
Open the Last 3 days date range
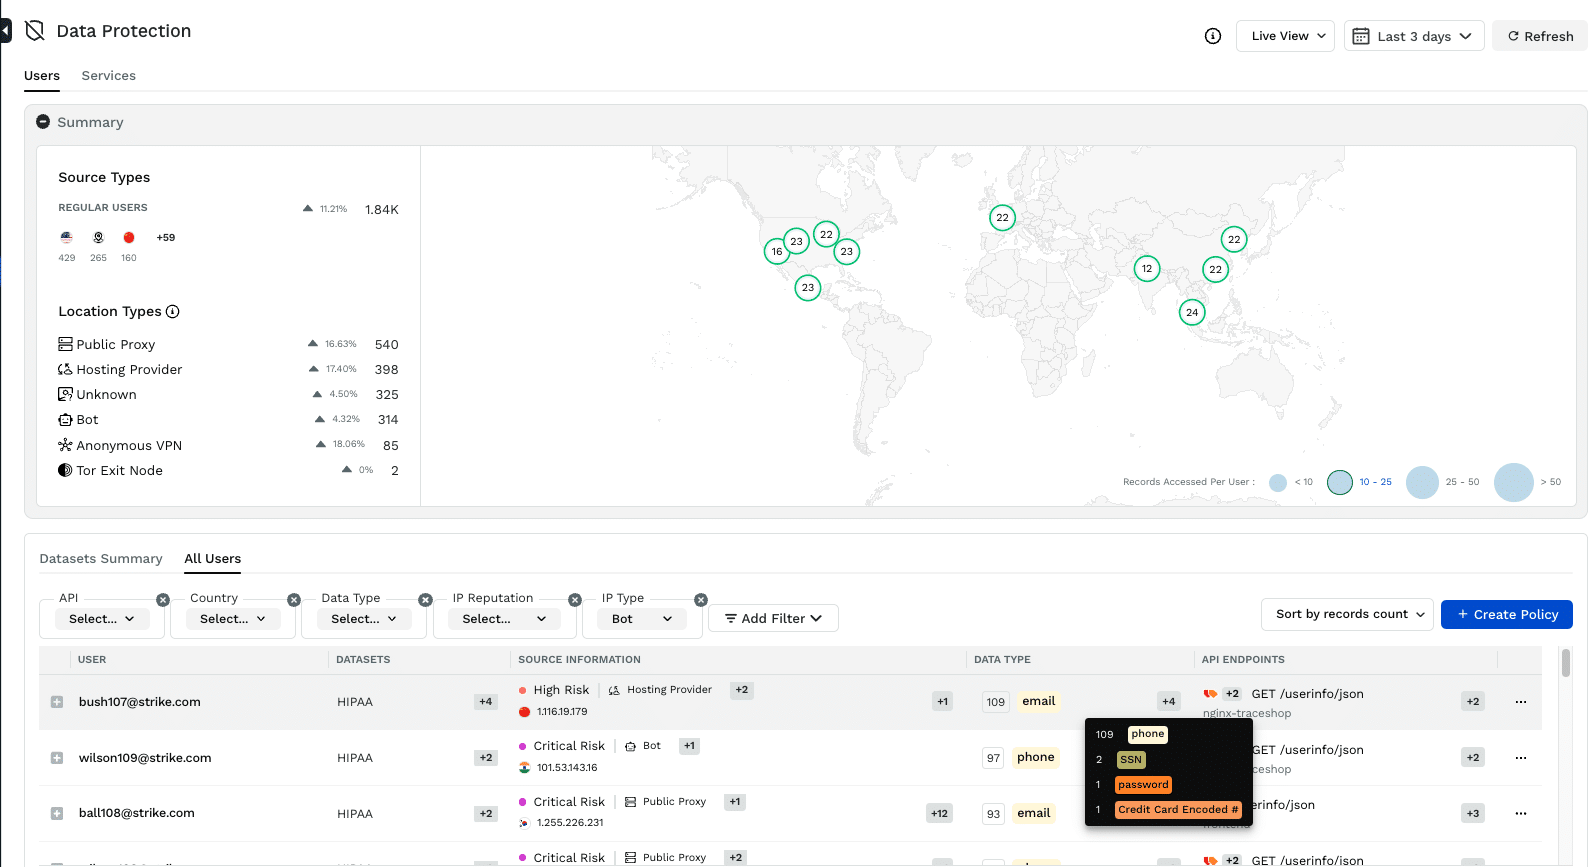point(1413,36)
